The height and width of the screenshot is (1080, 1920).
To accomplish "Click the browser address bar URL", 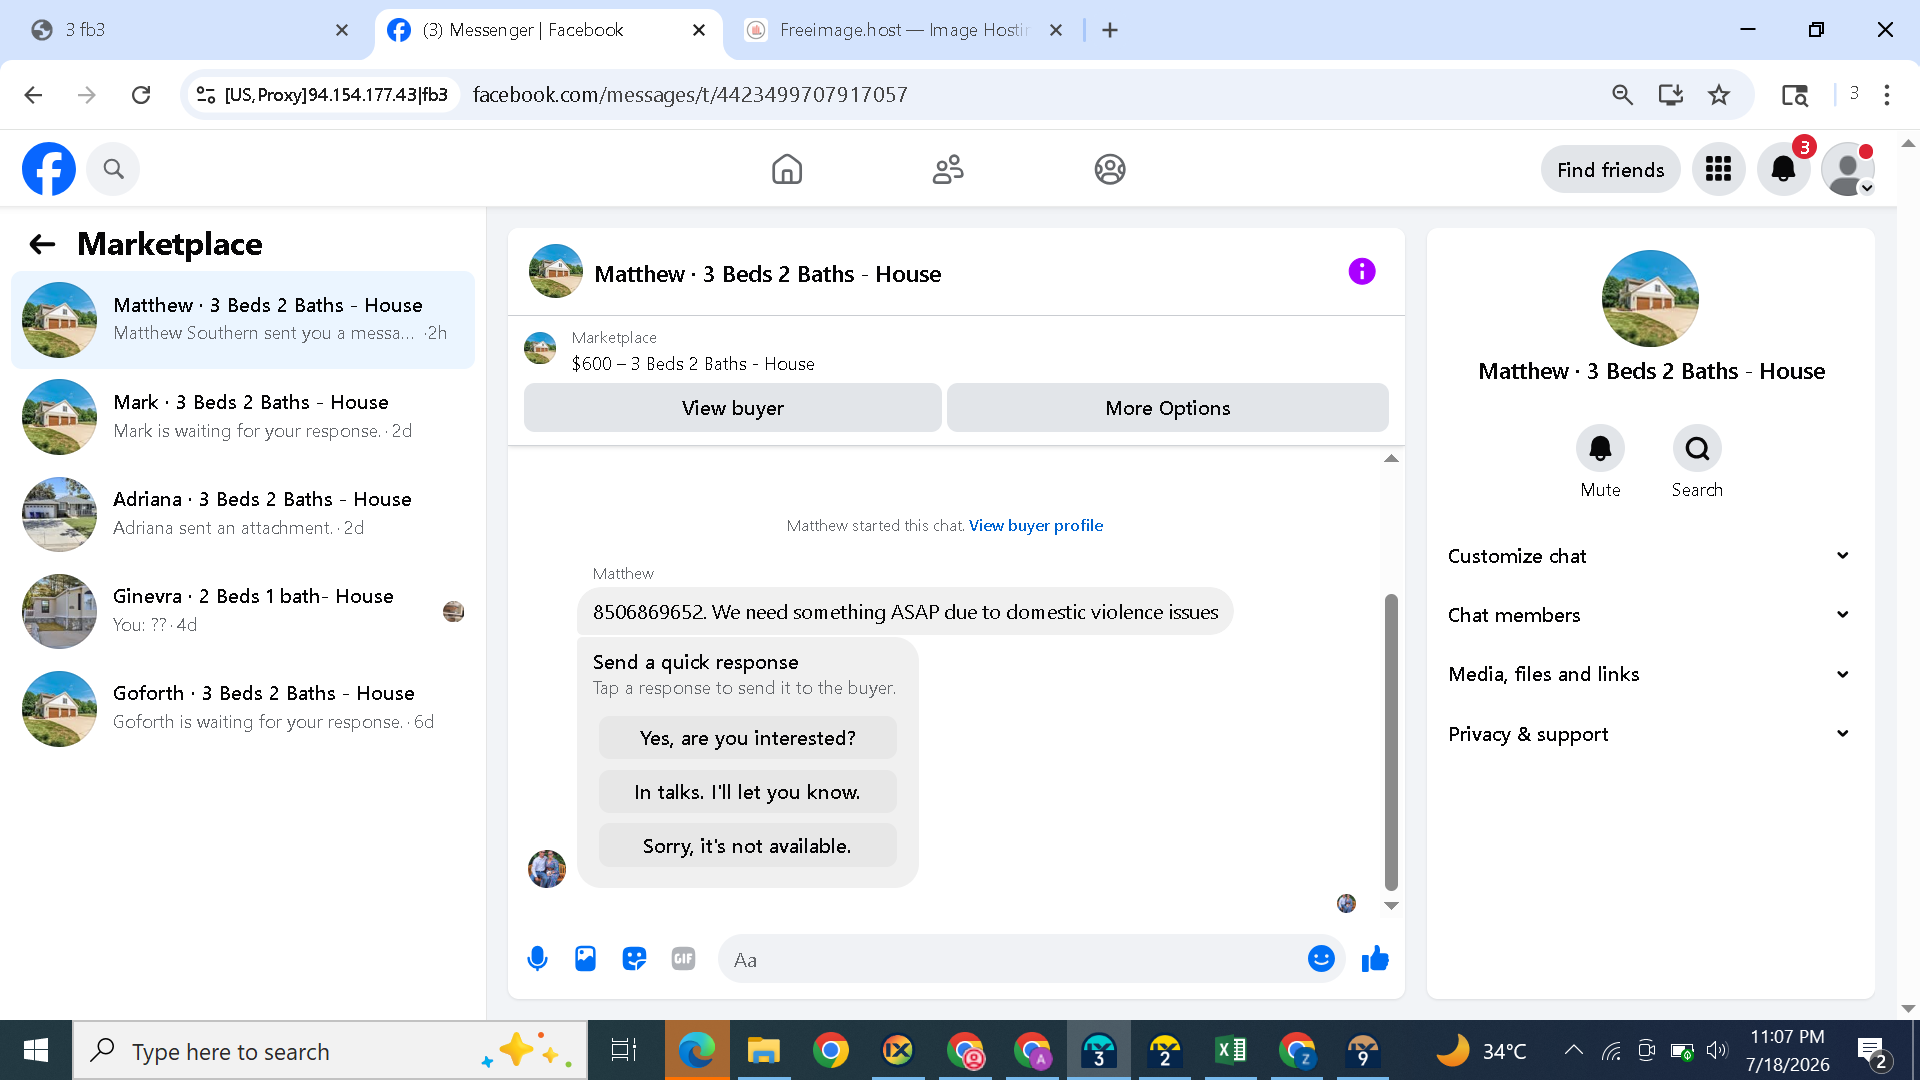I will point(690,95).
